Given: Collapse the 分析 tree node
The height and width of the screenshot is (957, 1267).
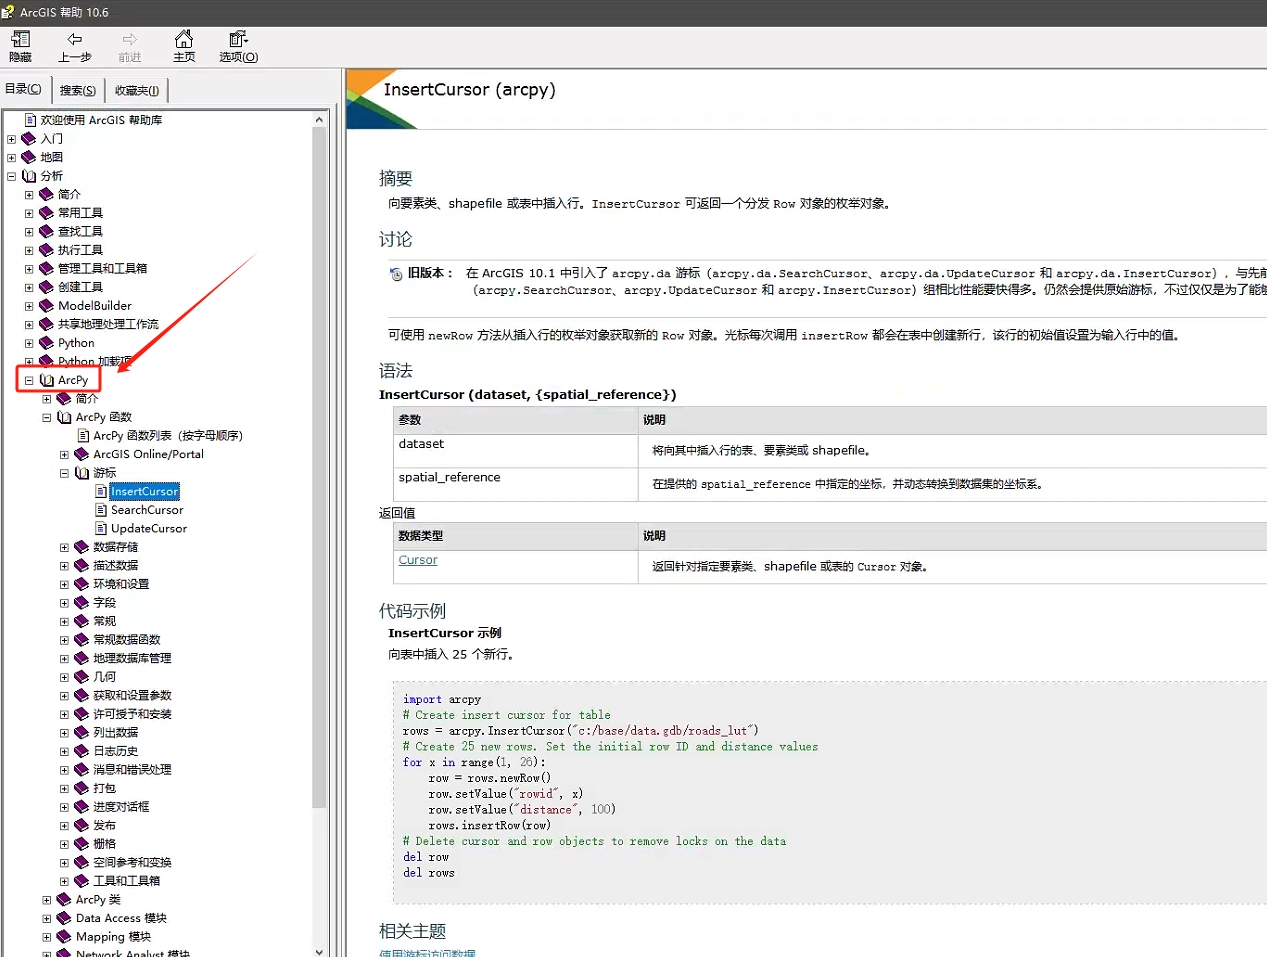Looking at the screenshot, I should pyautogui.click(x=11, y=176).
